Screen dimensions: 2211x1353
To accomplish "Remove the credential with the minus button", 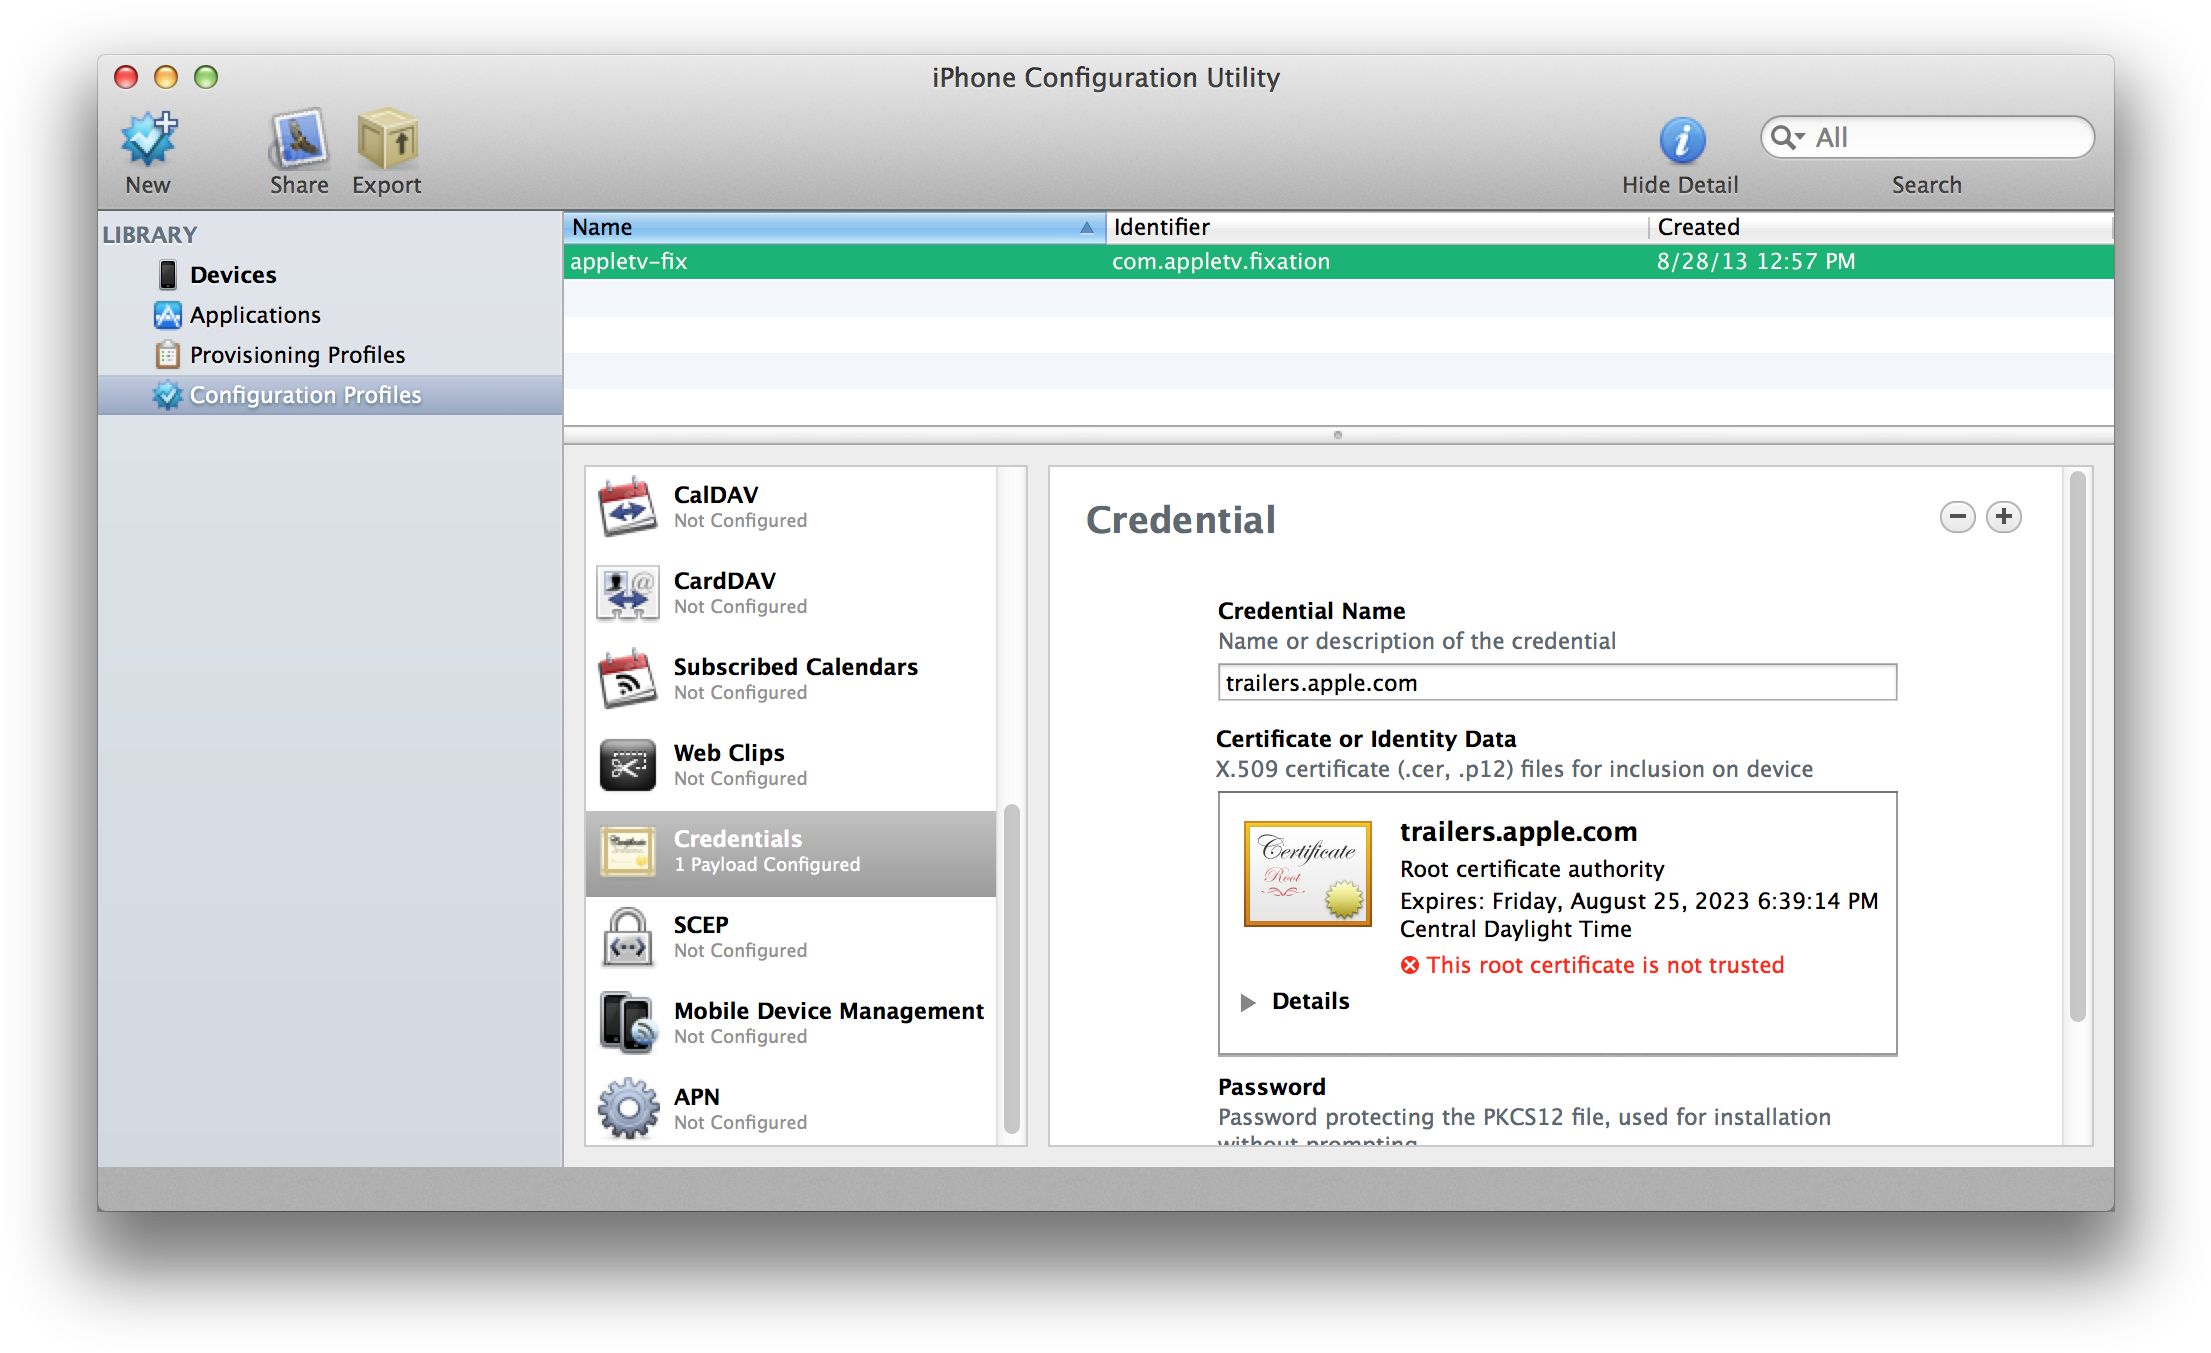I will pyautogui.click(x=1957, y=517).
